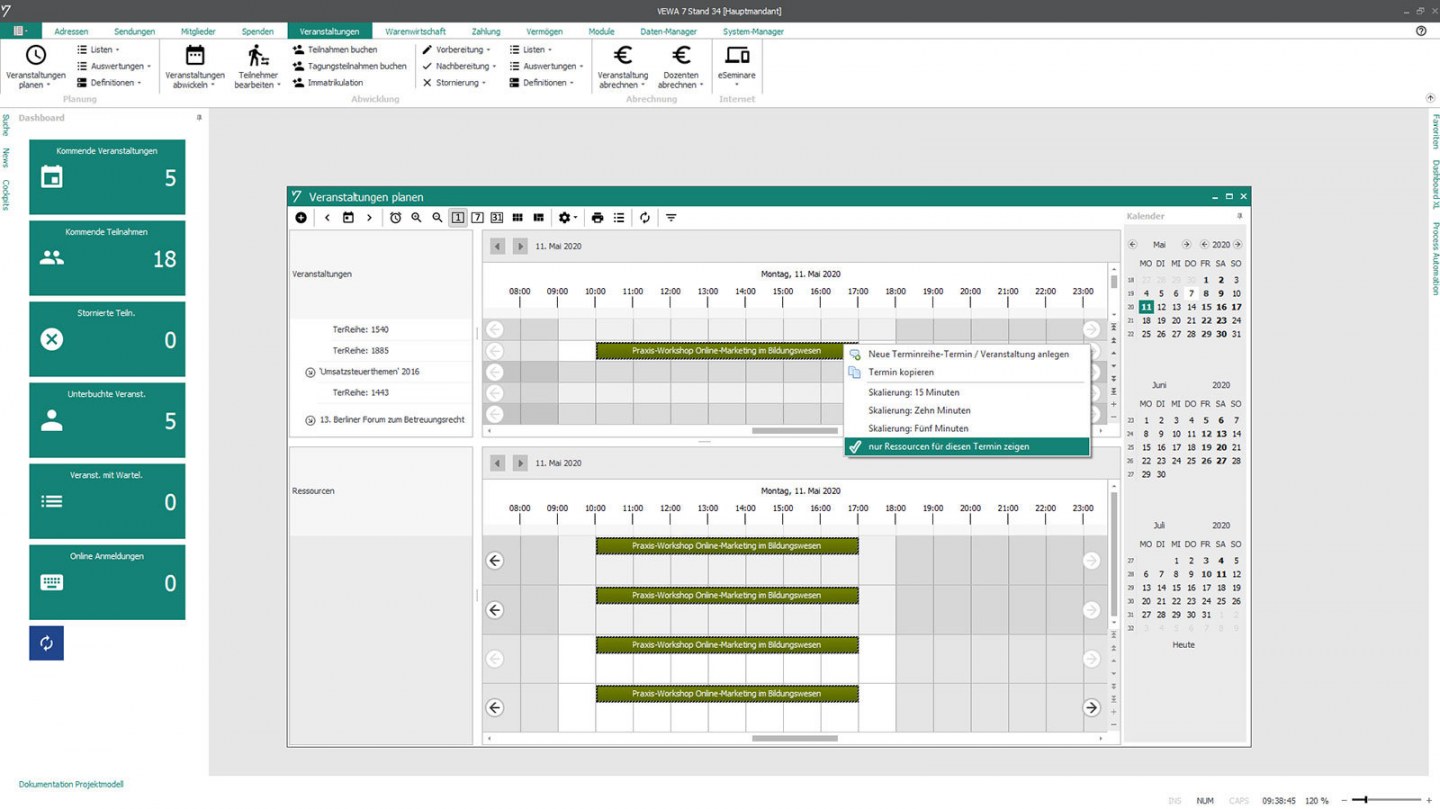
Task: Open the Process Automation side tab
Action: coord(1435,258)
